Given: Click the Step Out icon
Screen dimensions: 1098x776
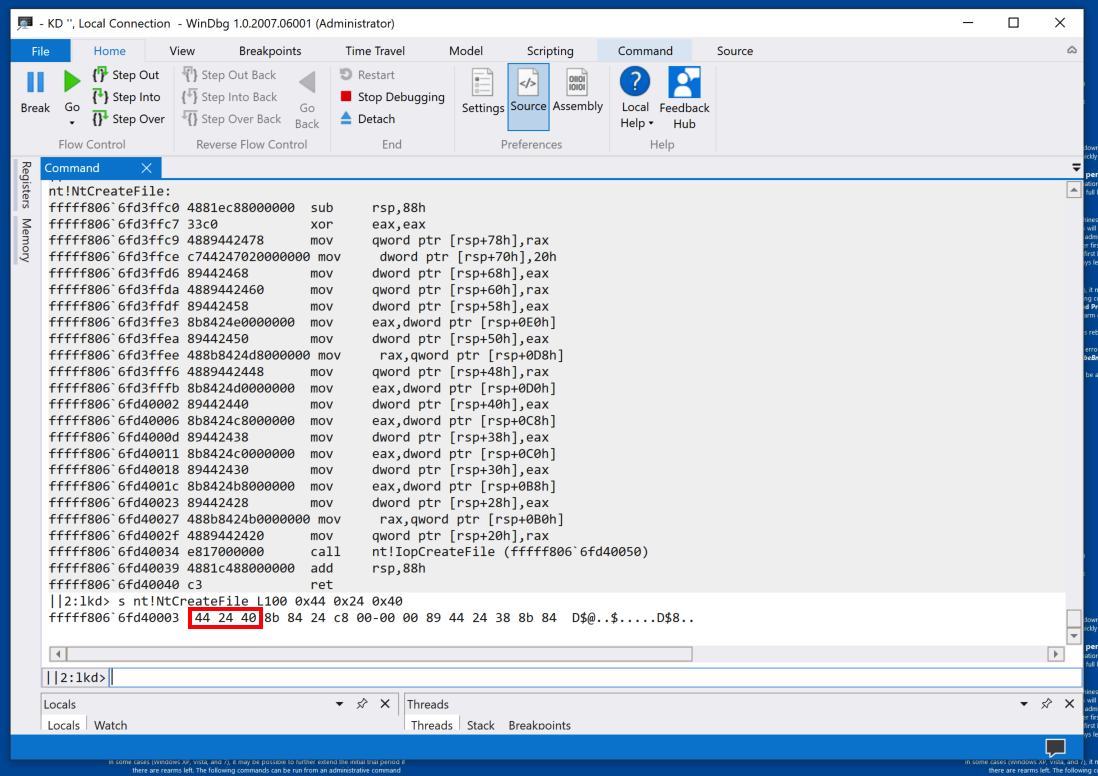Looking at the screenshot, I should pos(100,75).
